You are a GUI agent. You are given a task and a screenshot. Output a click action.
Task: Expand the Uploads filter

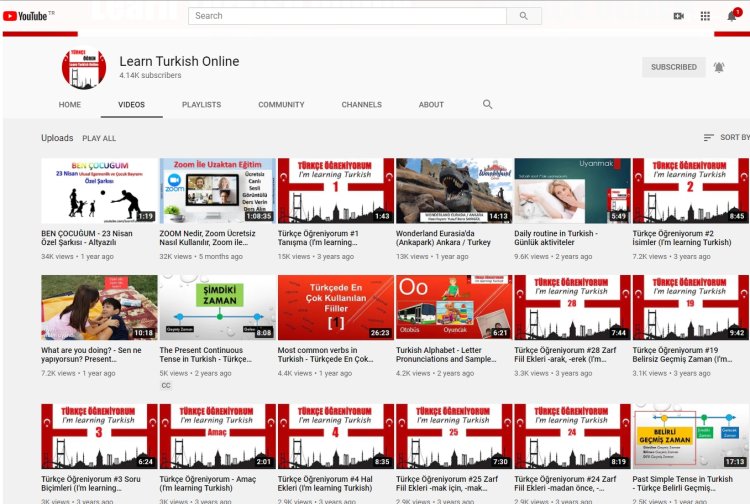57,138
